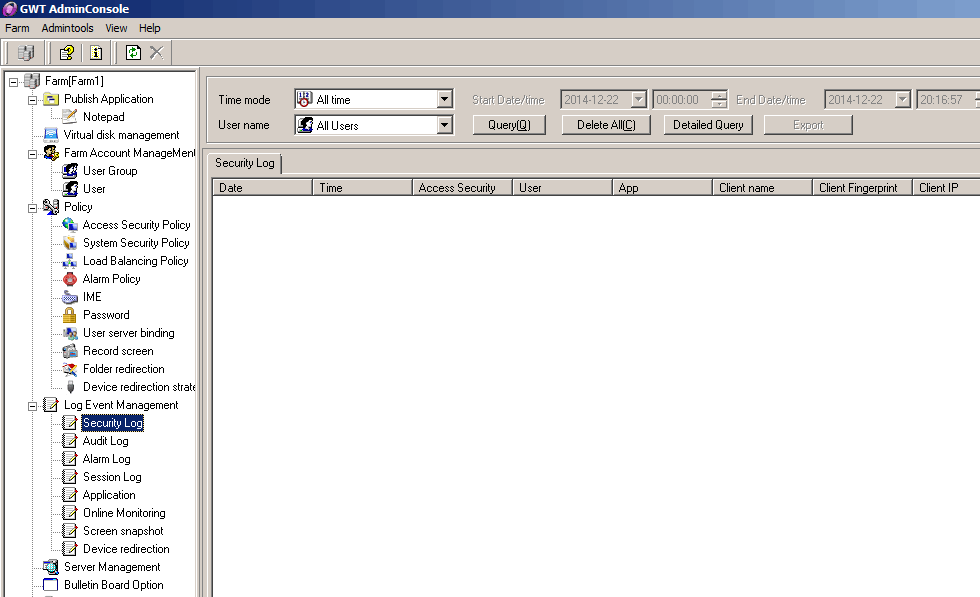Image resolution: width=980 pixels, height=597 pixels.
Task: Collapse the Log Event Management node
Action: tap(32, 405)
